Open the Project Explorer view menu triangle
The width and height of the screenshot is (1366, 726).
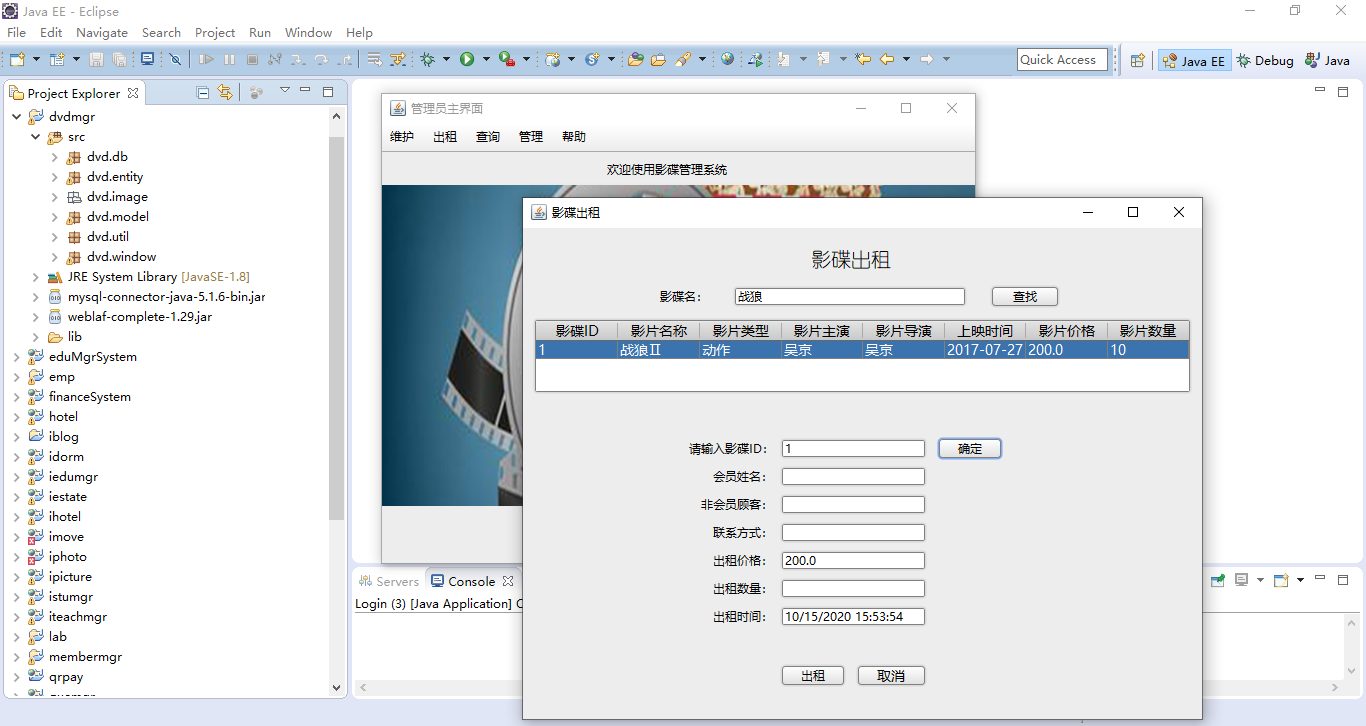click(x=284, y=91)
